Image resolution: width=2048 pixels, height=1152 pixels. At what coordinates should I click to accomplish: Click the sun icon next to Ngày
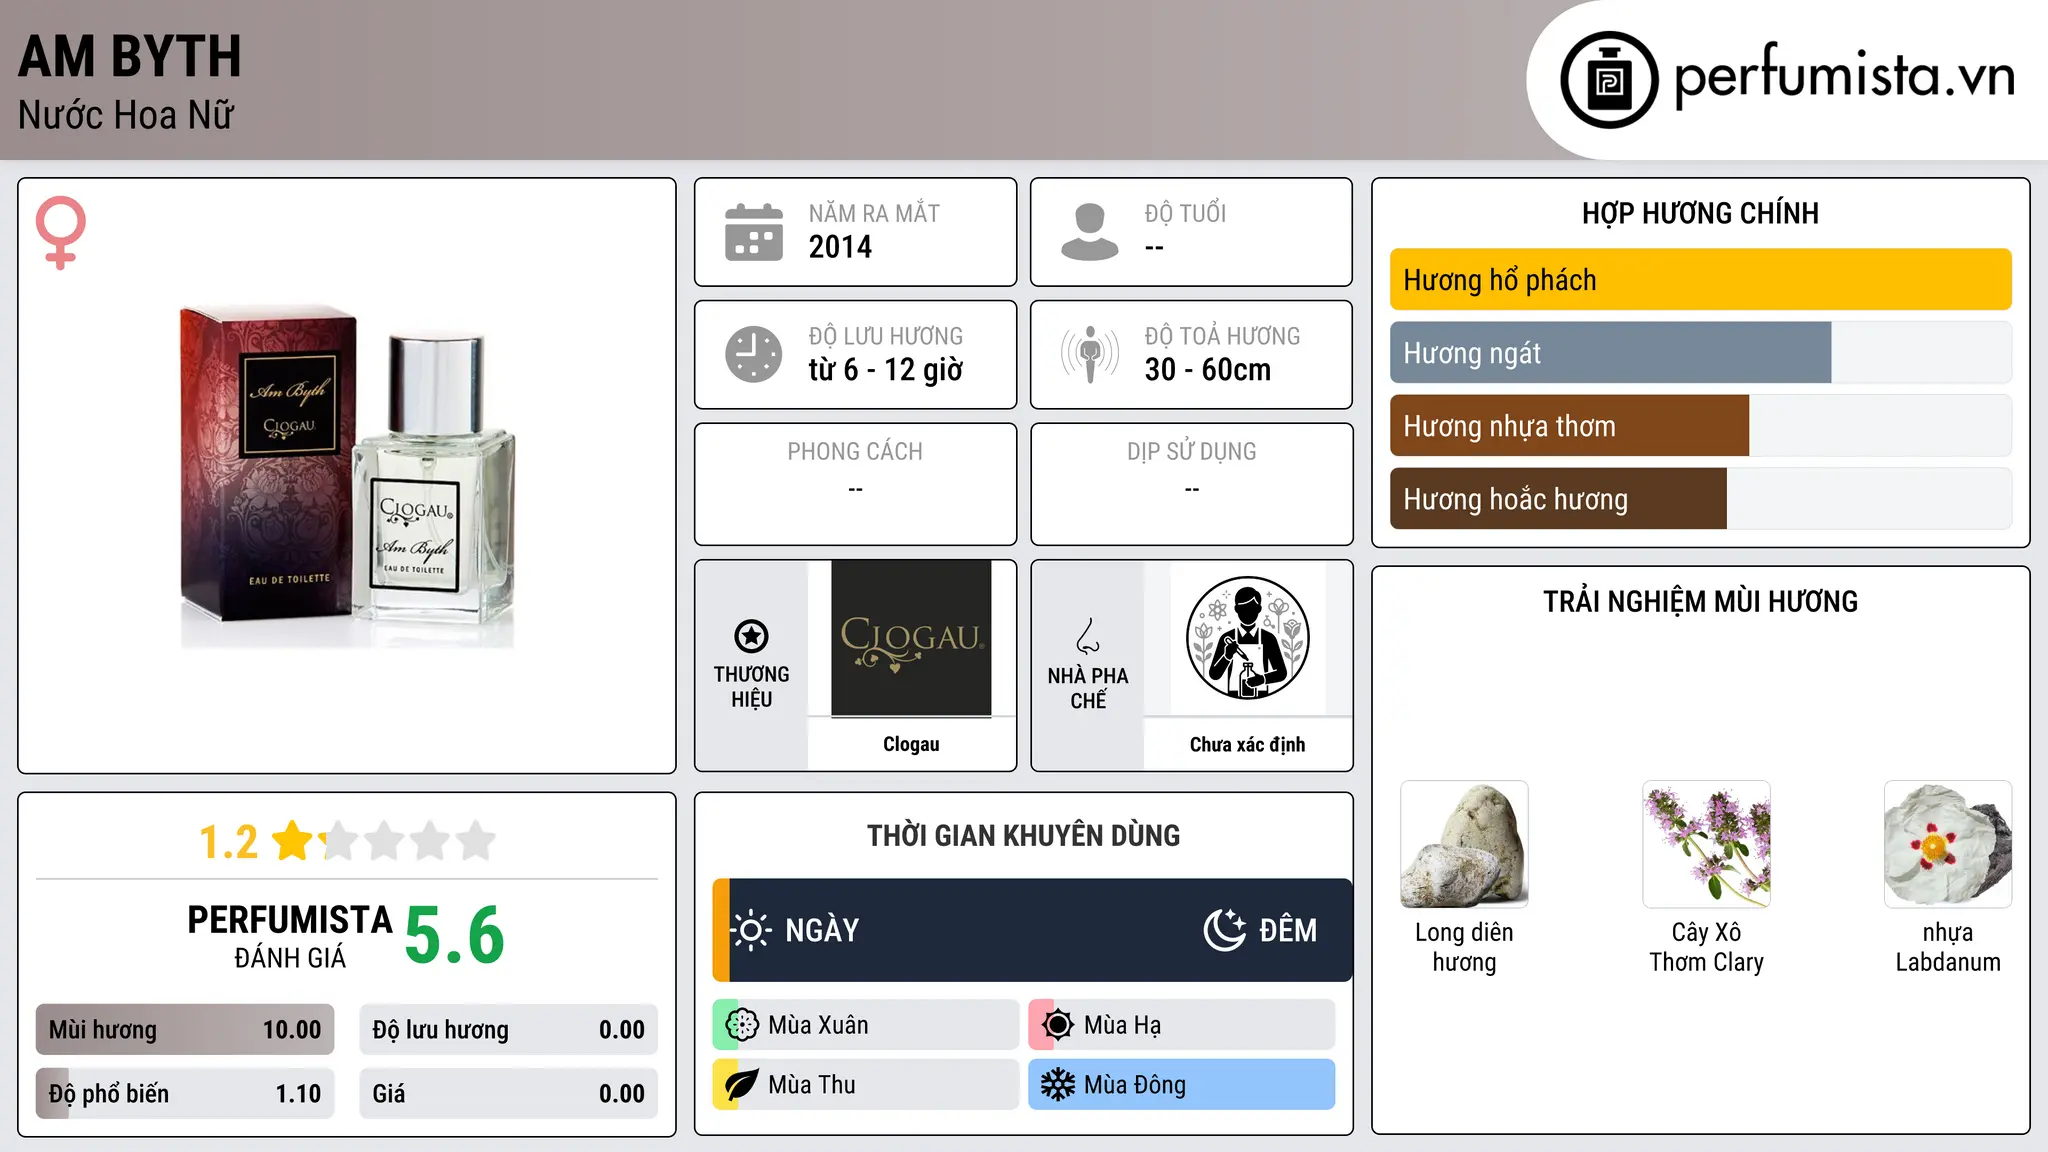tap(751, 930)
